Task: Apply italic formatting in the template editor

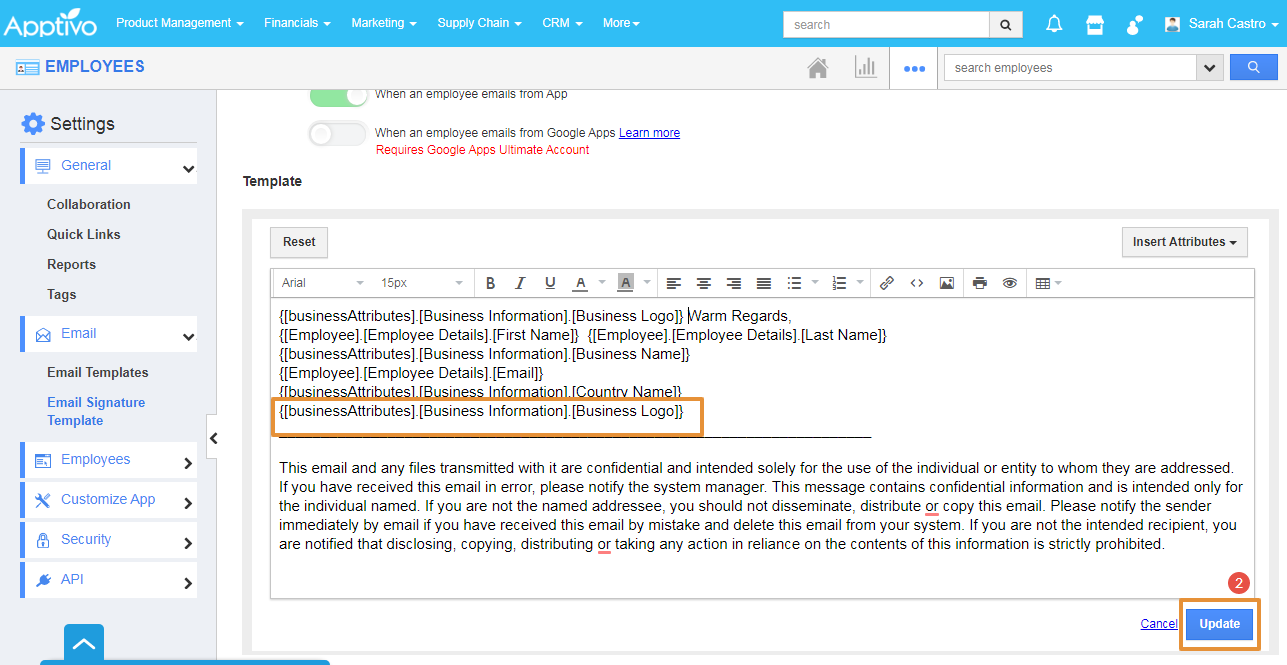Action: click(520, 283)
